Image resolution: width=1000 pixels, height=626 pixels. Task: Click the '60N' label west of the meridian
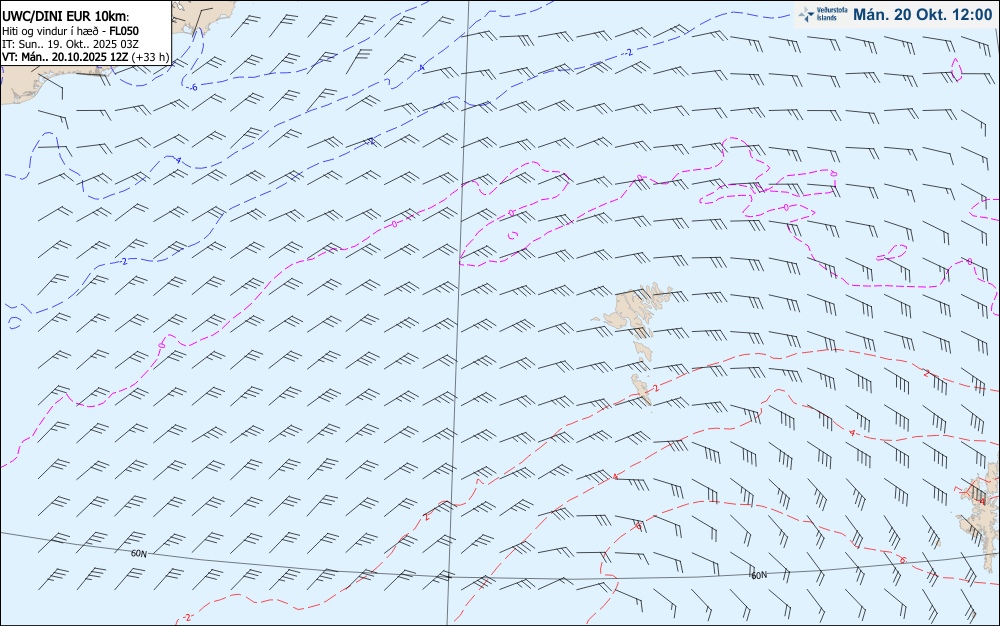pyautogui.click(x=138, y=553)
